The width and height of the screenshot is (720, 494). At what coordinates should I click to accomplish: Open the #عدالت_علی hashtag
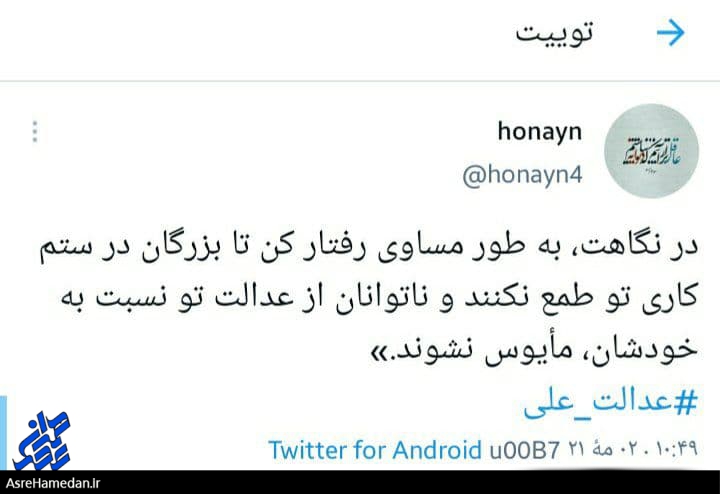(611, 402)
